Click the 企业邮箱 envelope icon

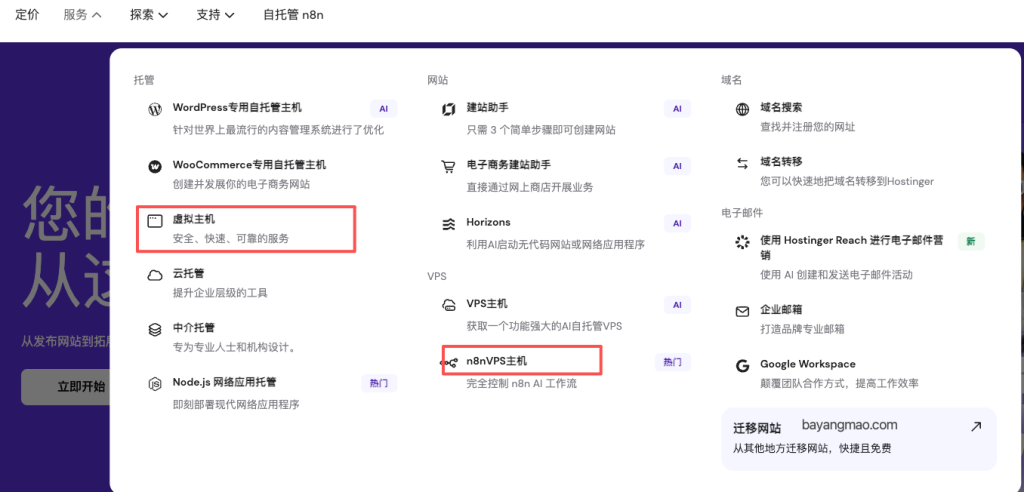pyautogui.click(x=743, y=312)
